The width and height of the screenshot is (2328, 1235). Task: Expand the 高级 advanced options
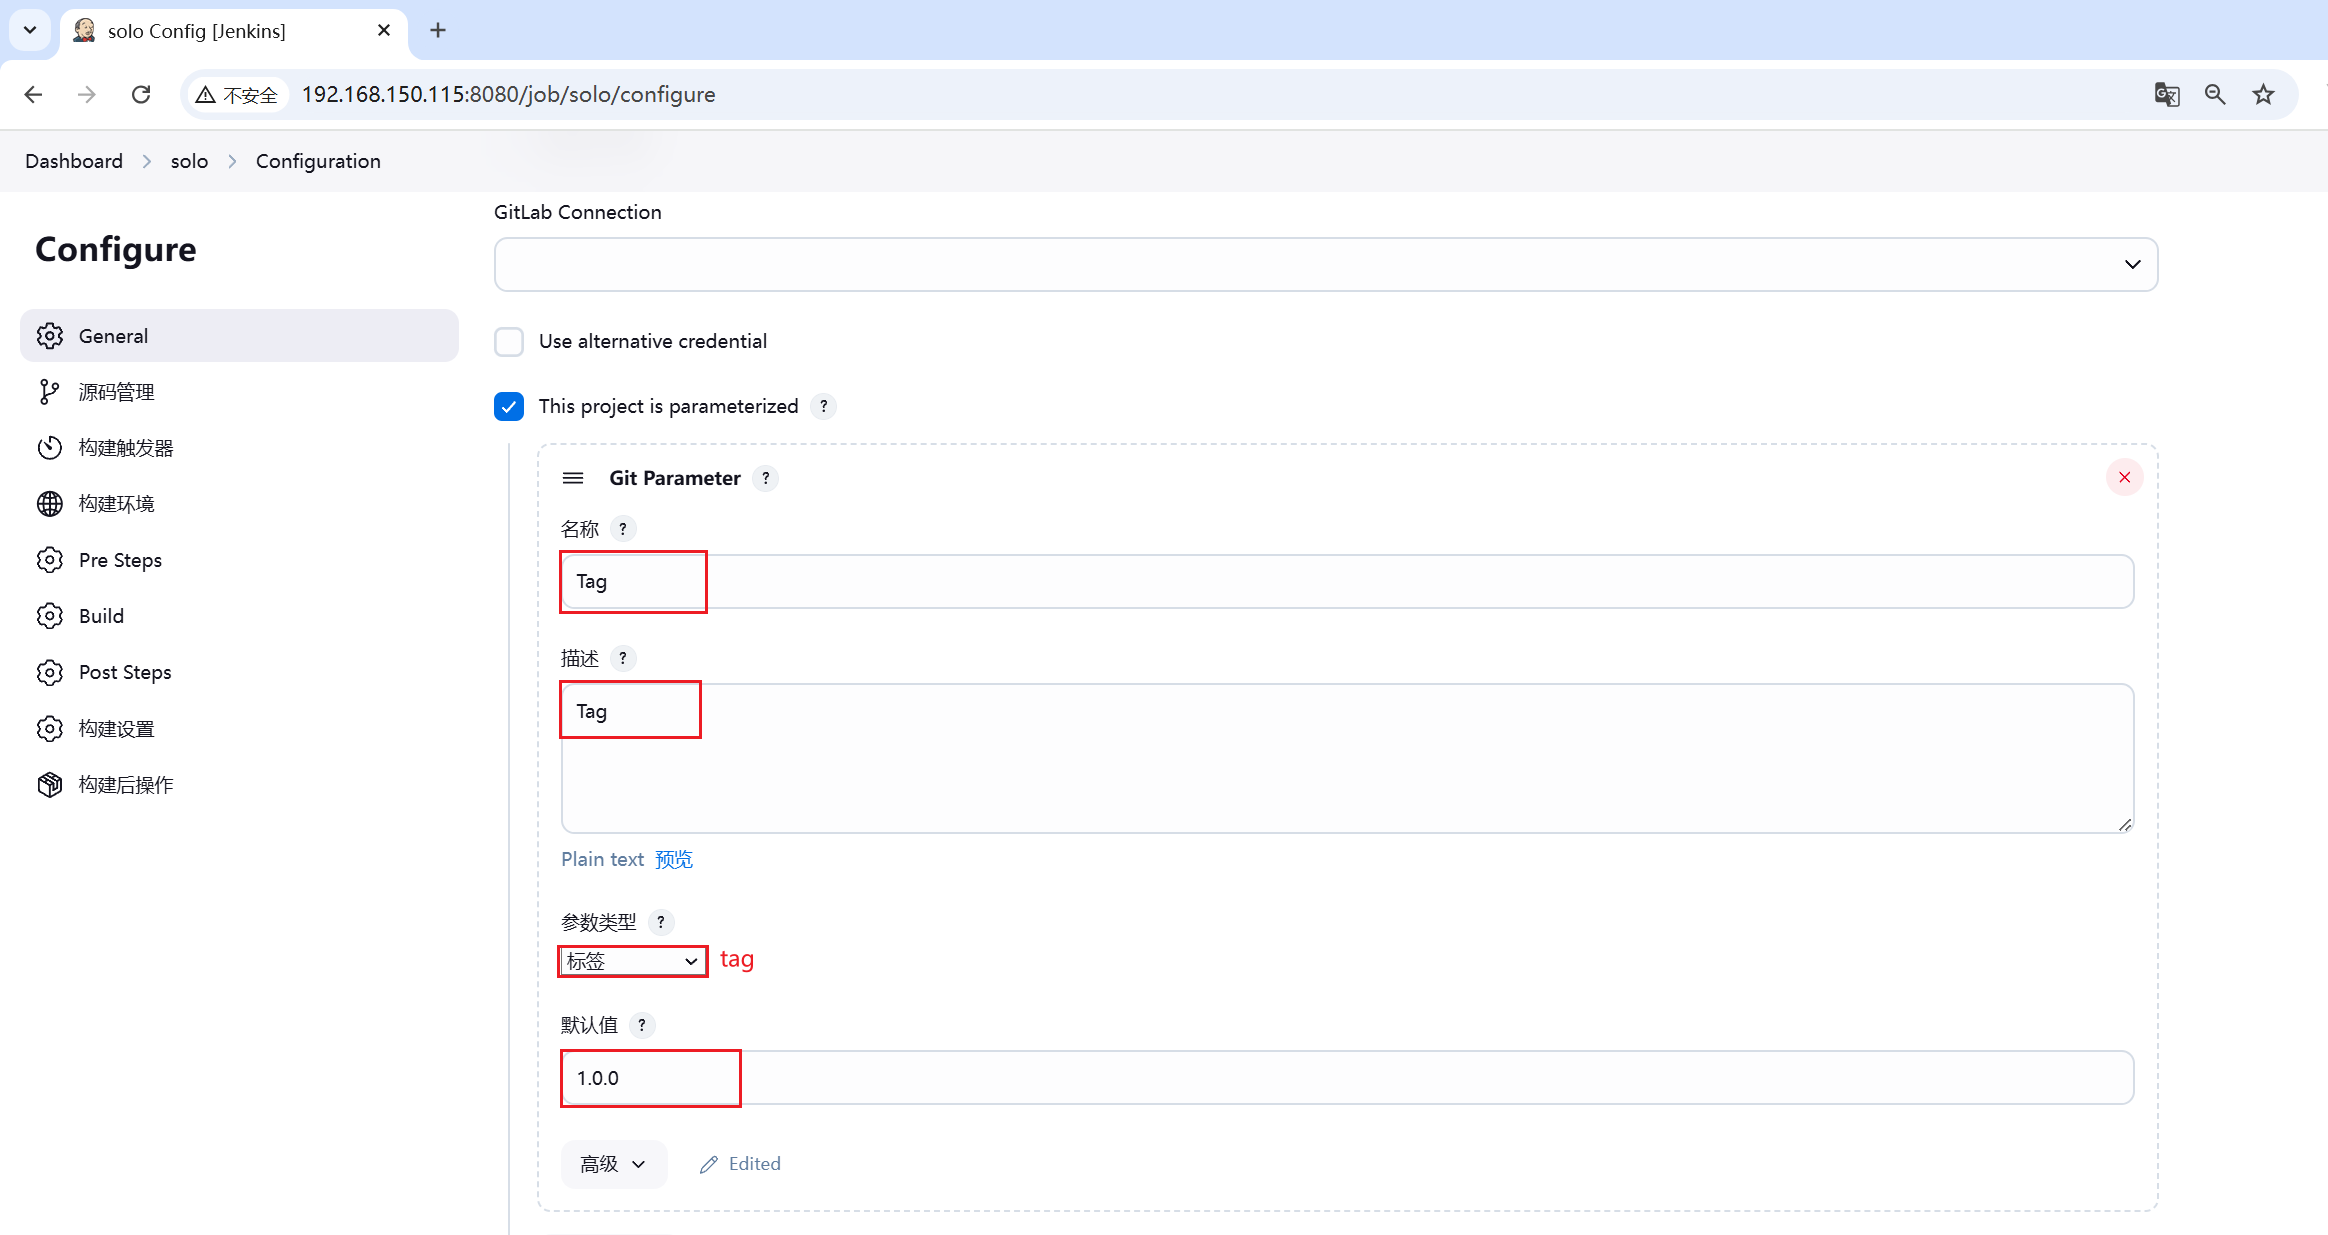(613, 1164)
